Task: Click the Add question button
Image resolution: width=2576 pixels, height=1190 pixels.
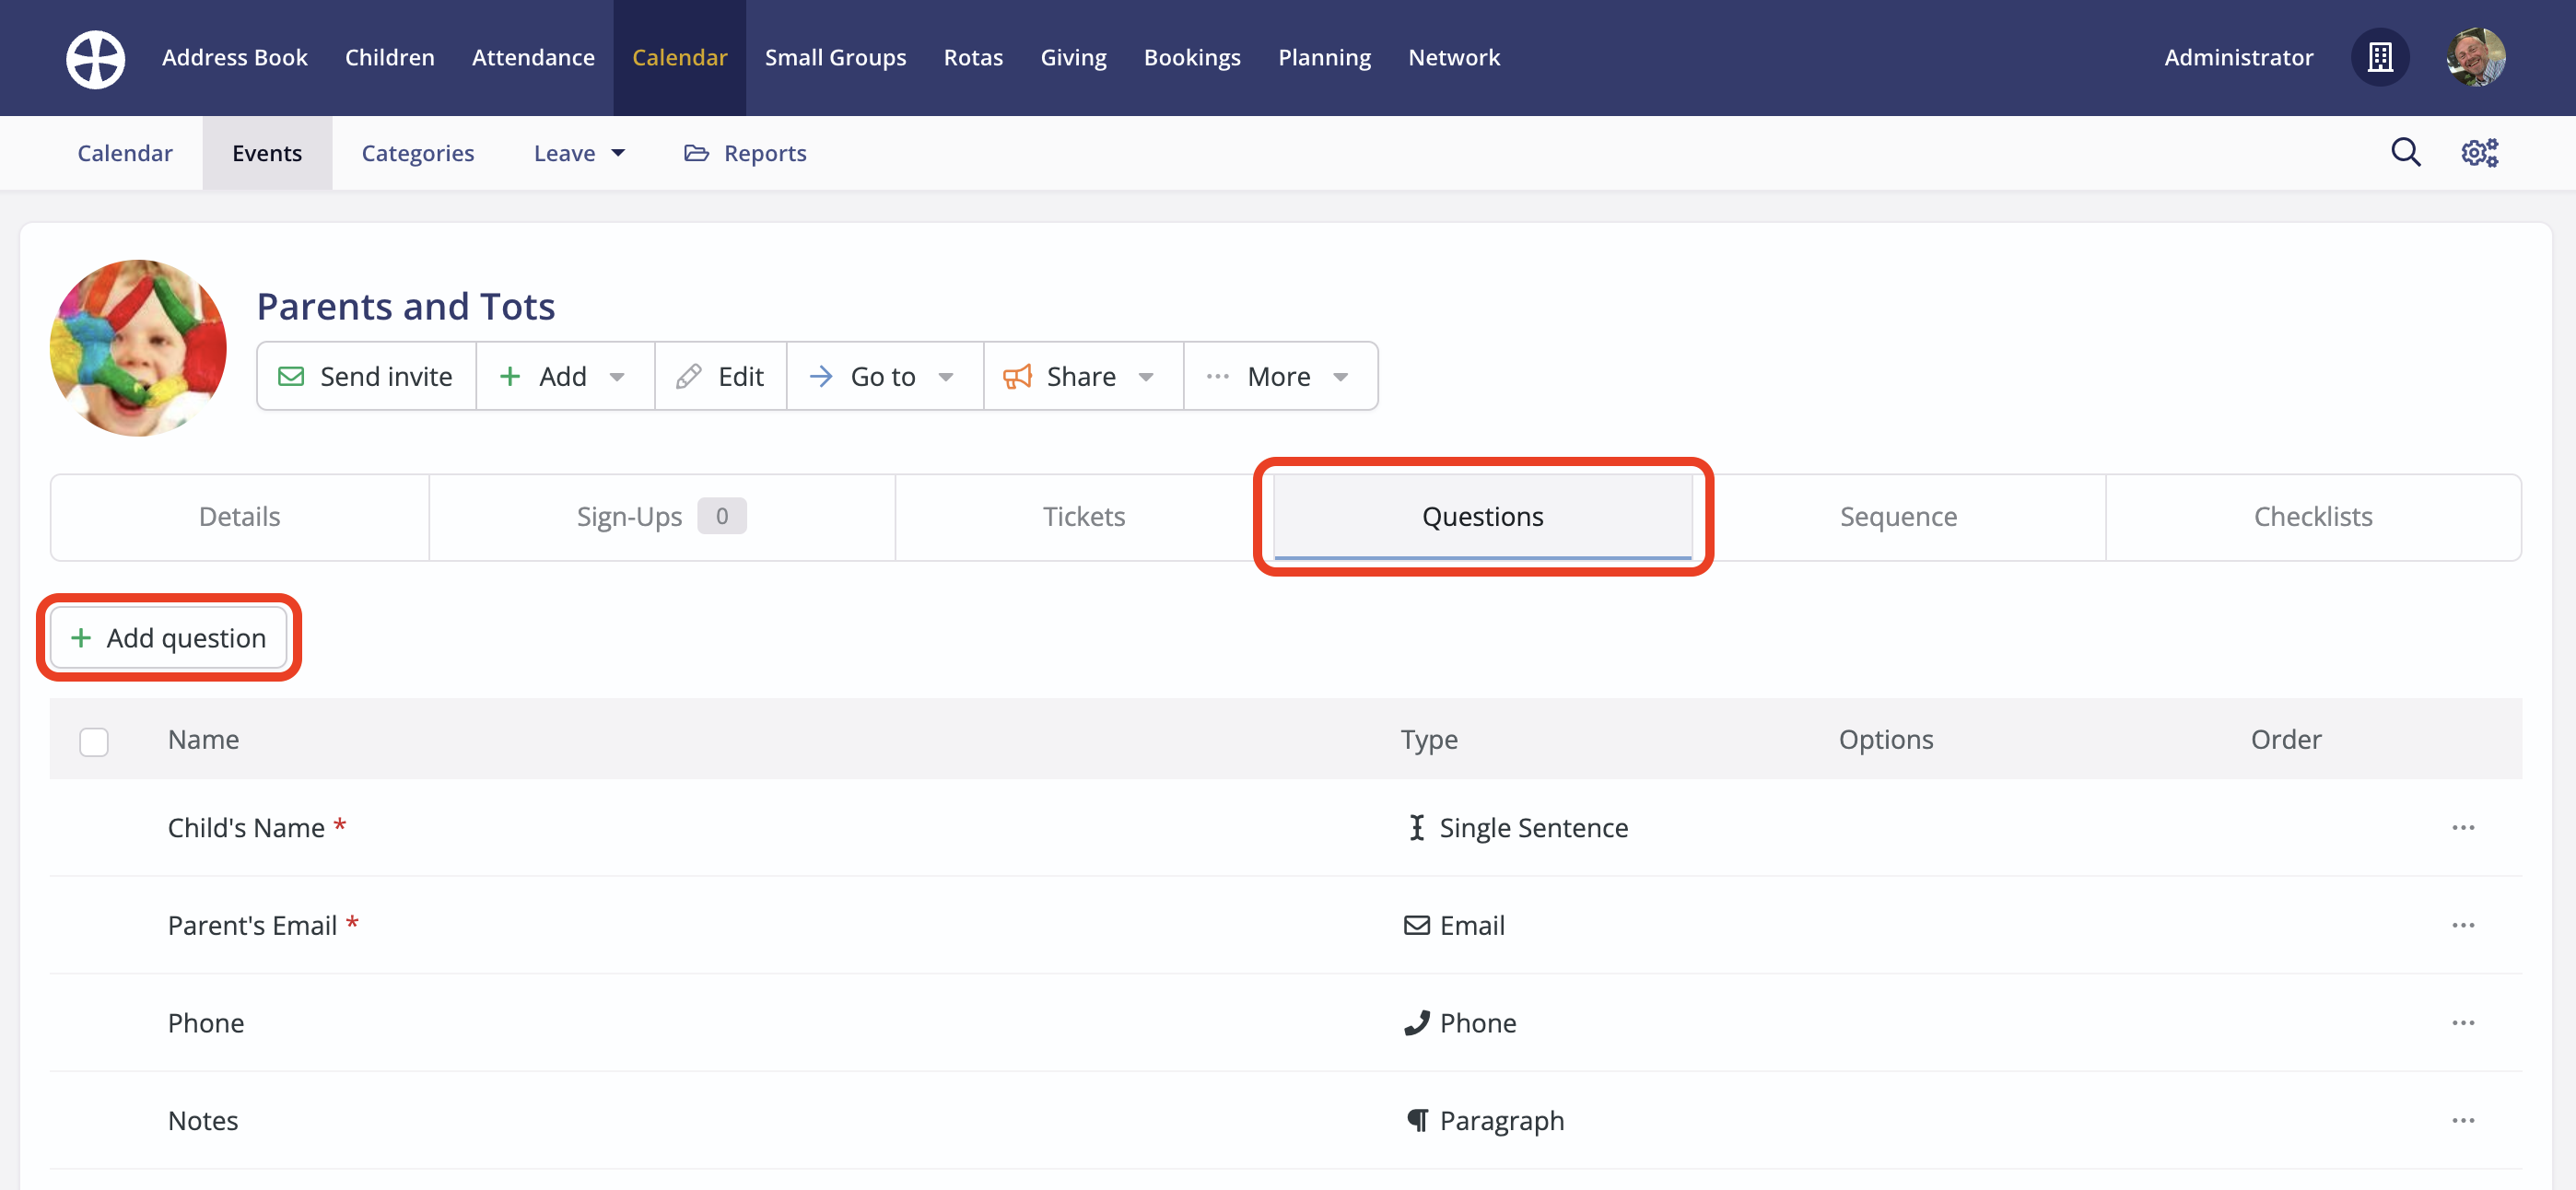Action: [x=168, y=637]
